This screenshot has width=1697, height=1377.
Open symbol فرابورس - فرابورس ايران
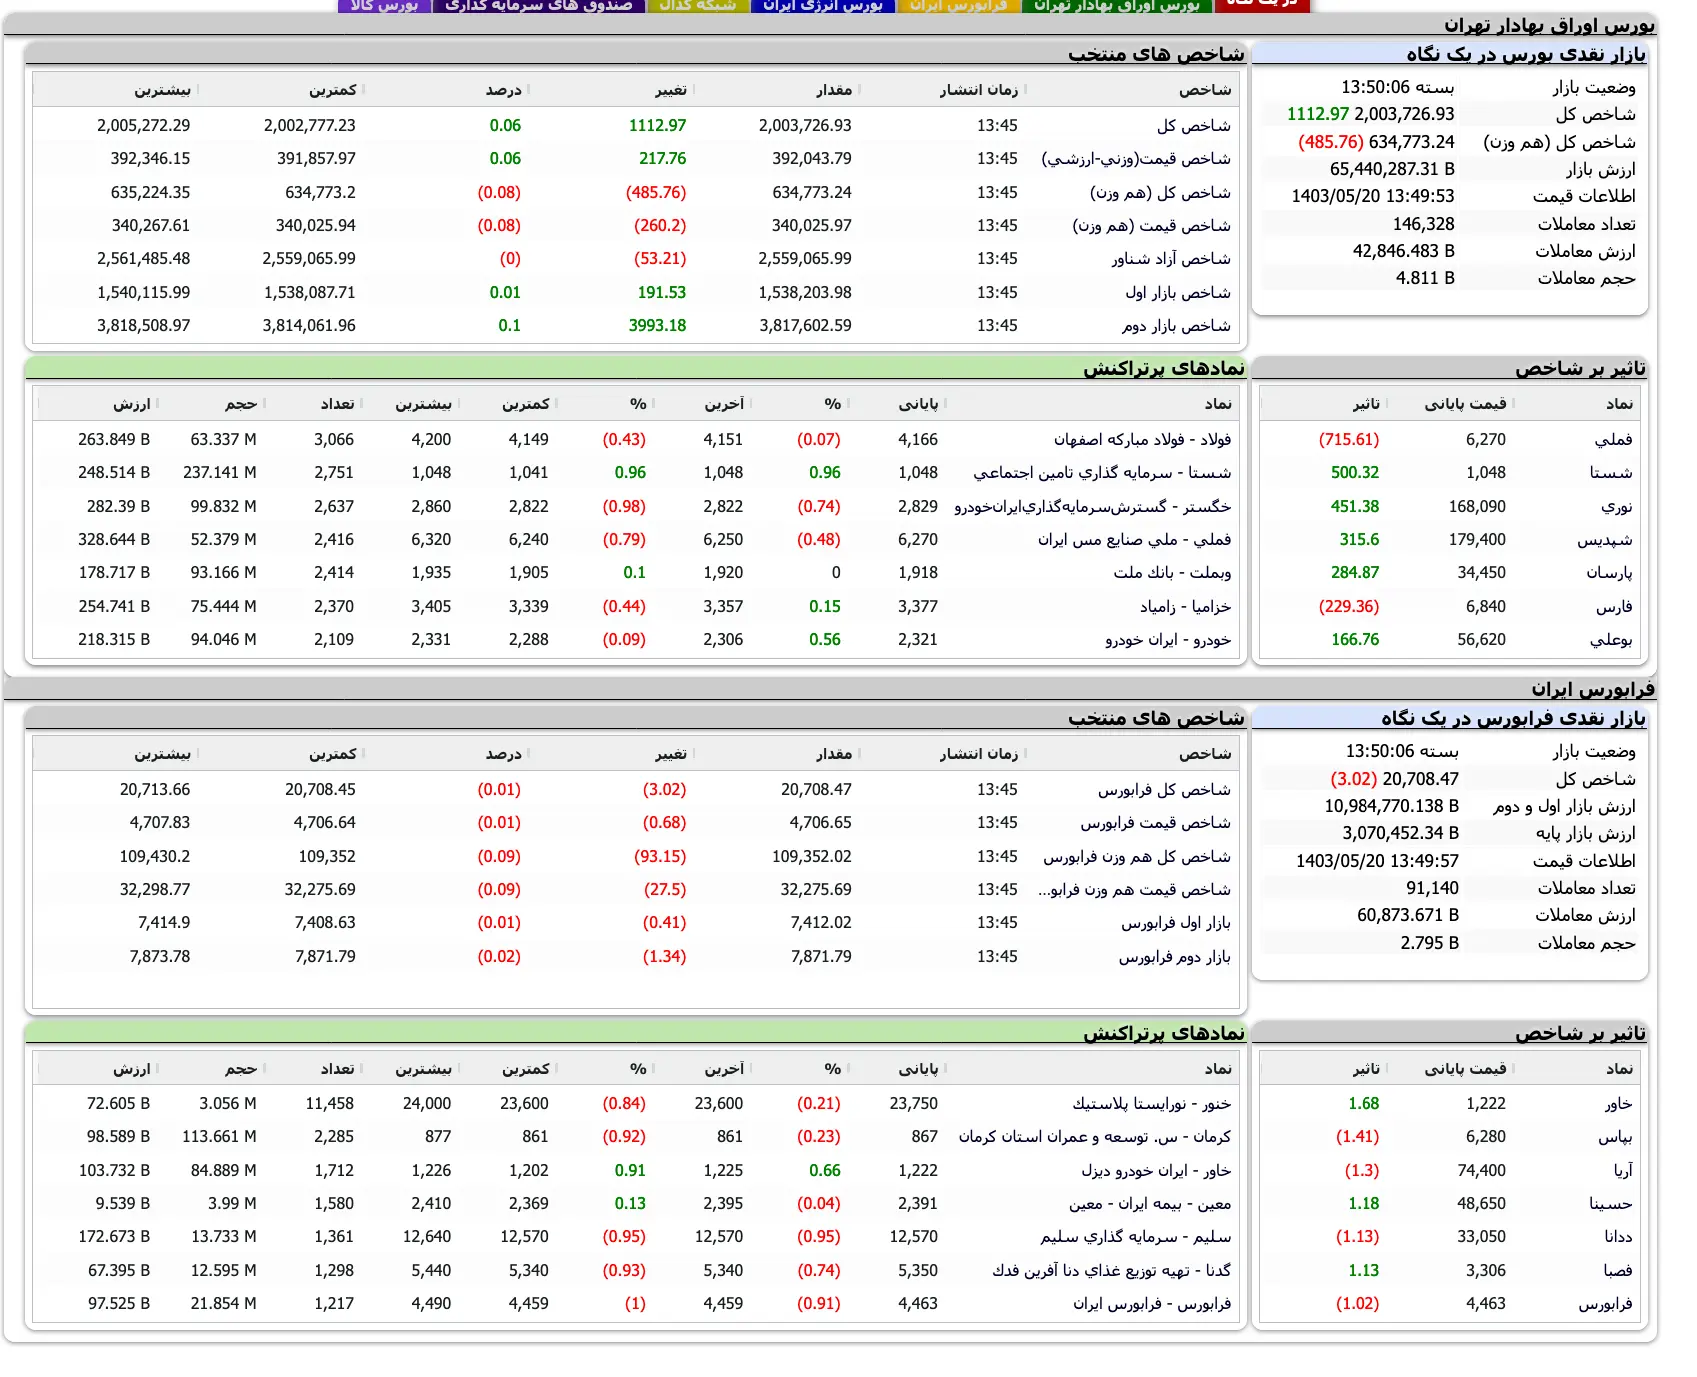1152,1303
